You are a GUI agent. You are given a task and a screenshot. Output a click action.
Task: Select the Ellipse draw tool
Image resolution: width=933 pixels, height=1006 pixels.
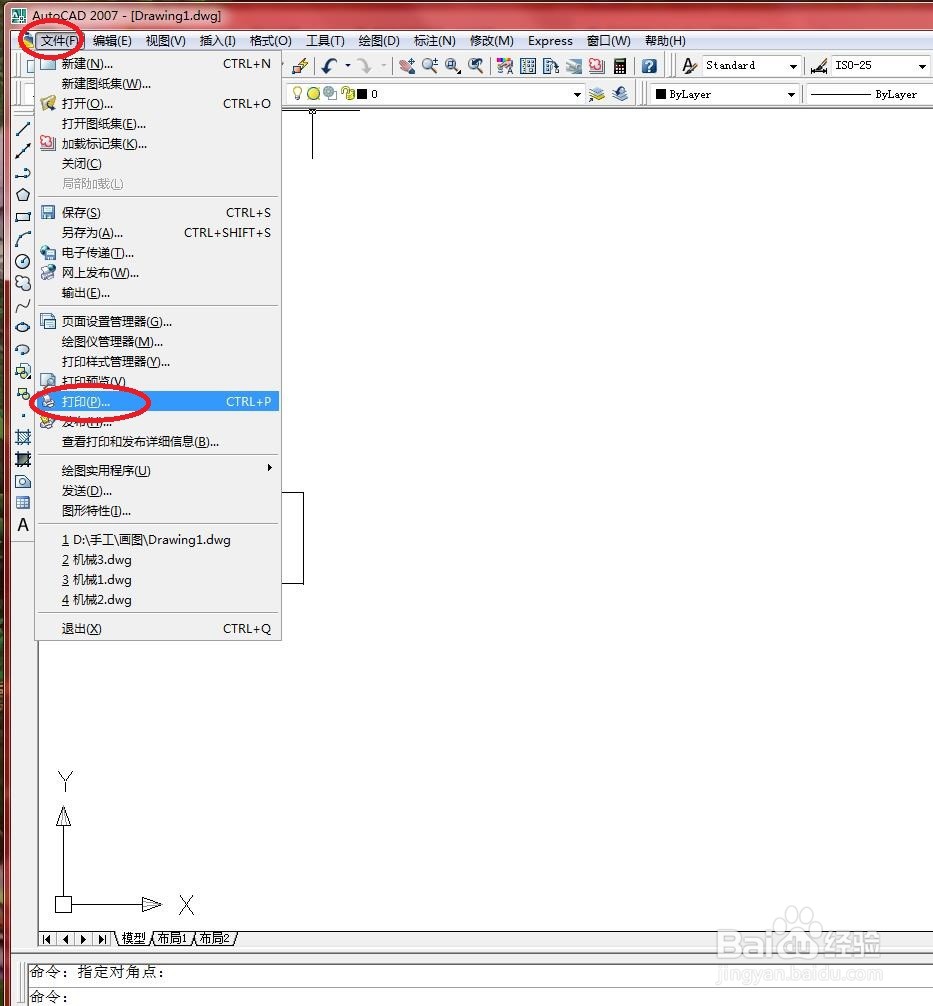click(22, 327)
